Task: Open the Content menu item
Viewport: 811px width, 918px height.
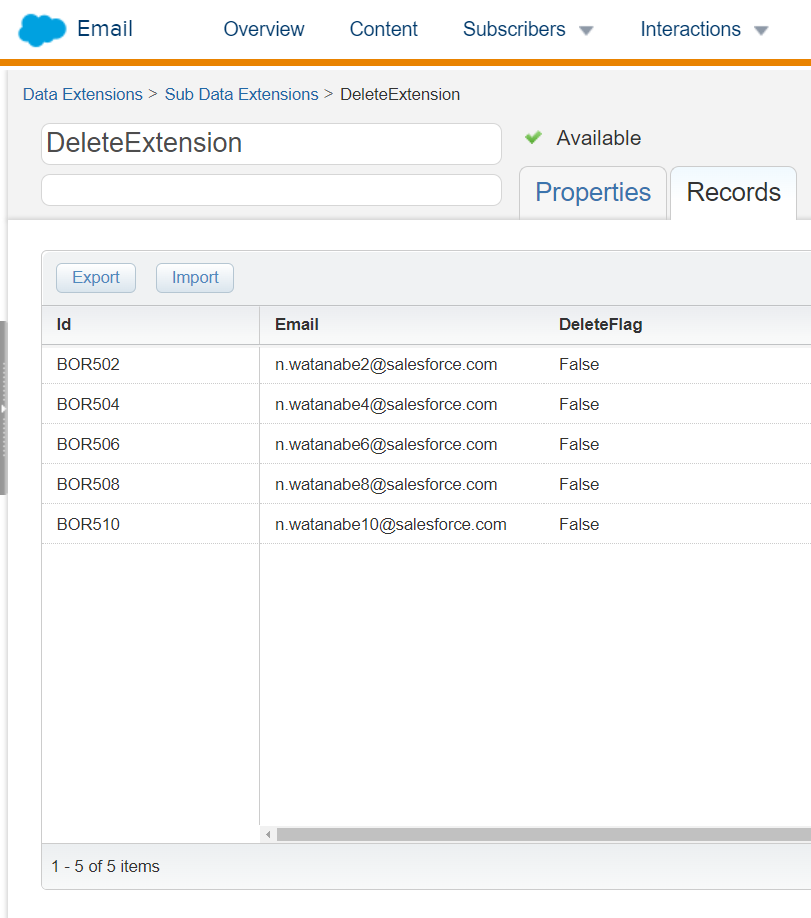Action: click(x=384, y=29)
